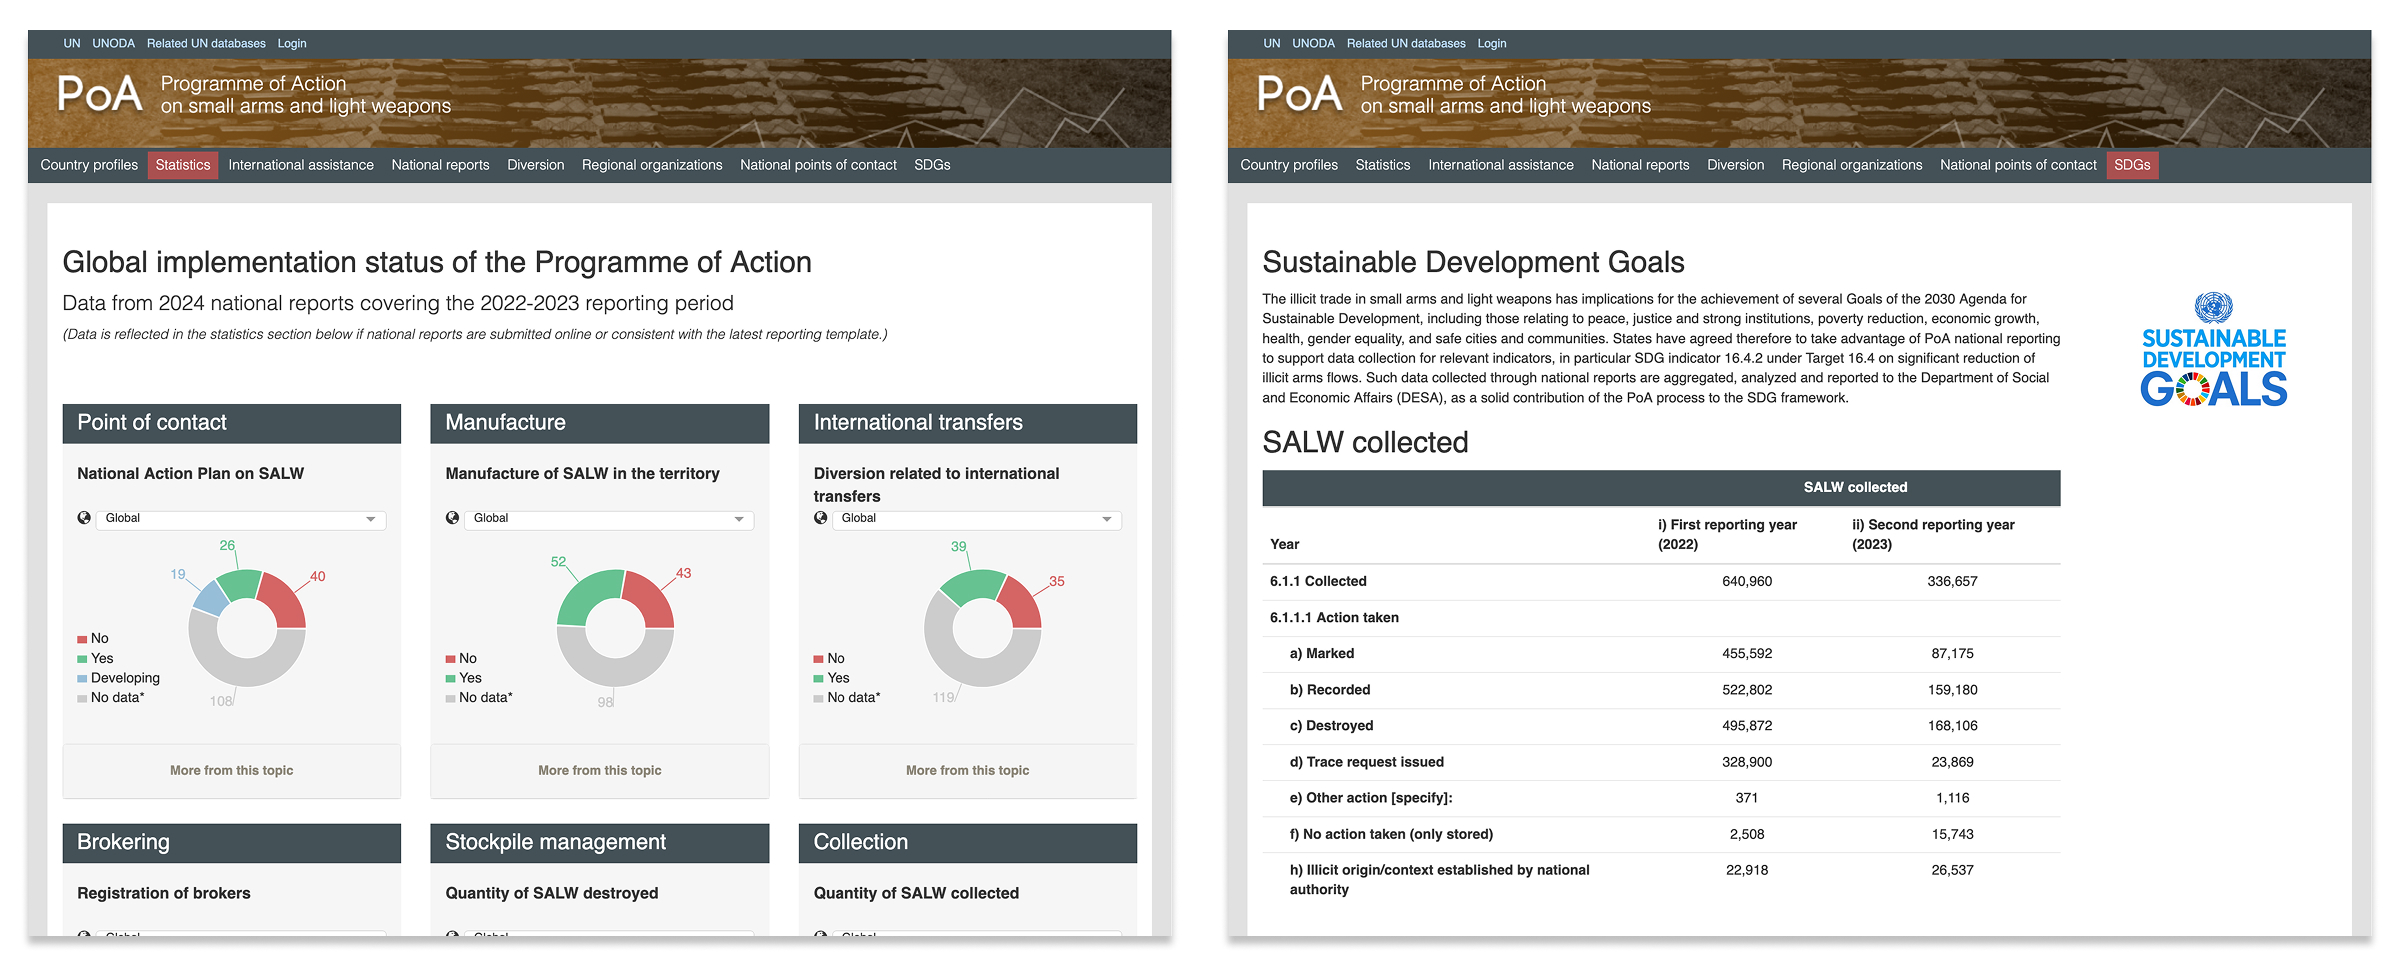Open the Country profiles section
The image size is (2400, 970).
[88, 165]
